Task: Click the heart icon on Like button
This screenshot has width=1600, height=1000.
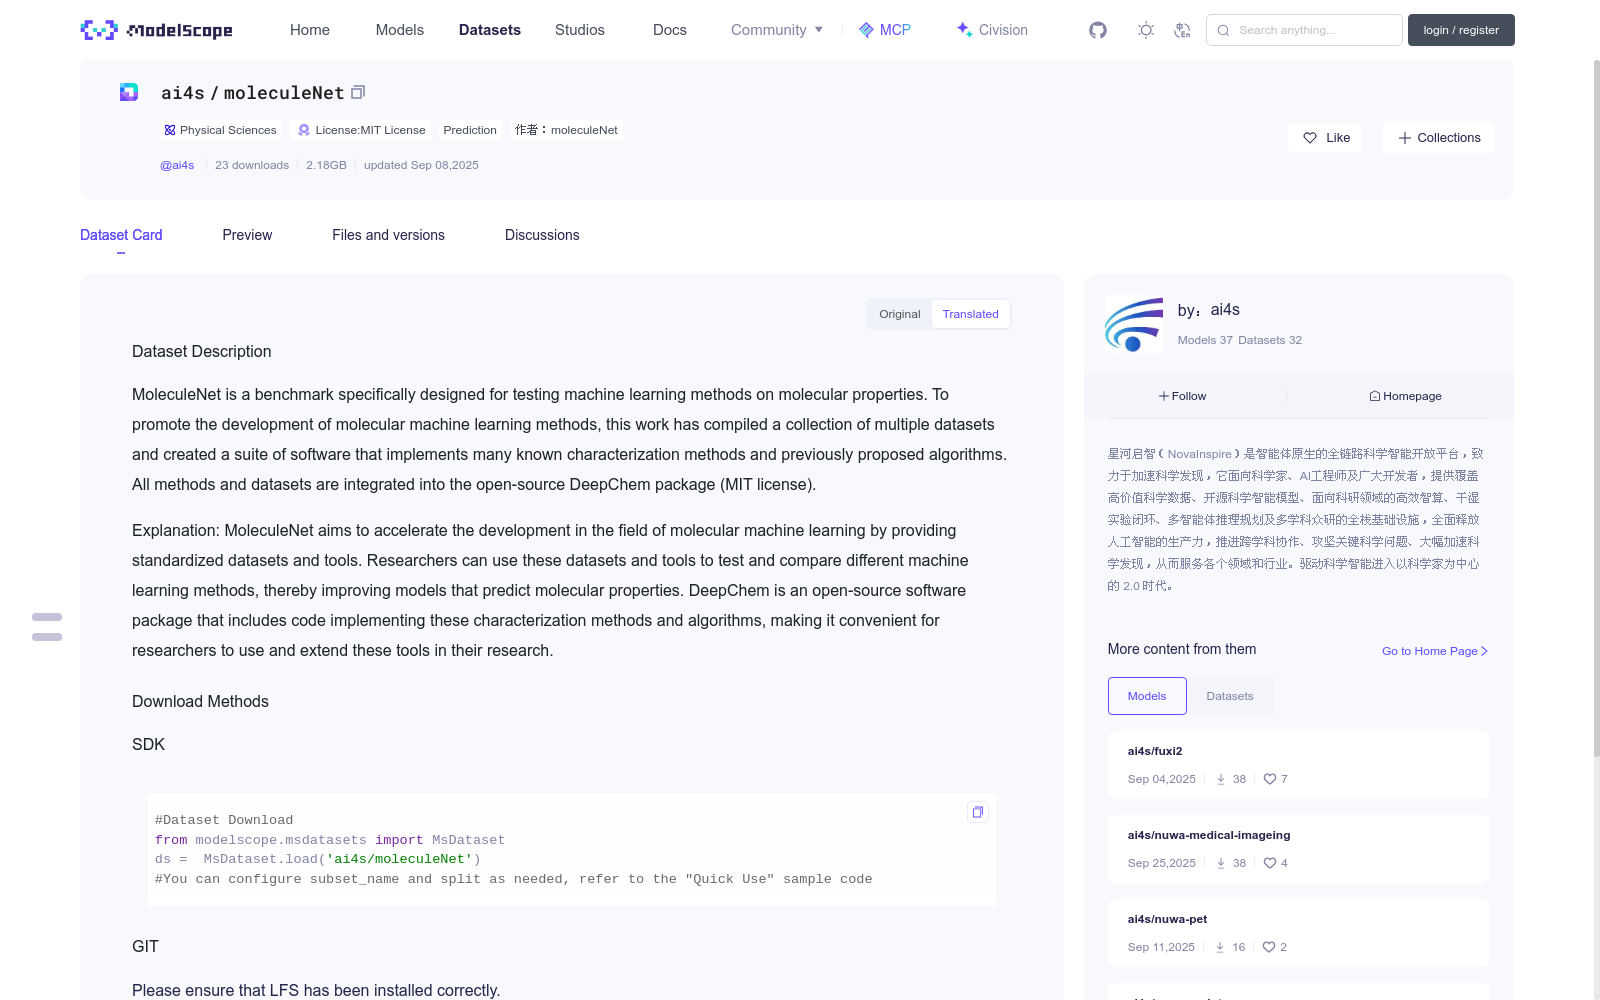Action: tap(1310, 138)
